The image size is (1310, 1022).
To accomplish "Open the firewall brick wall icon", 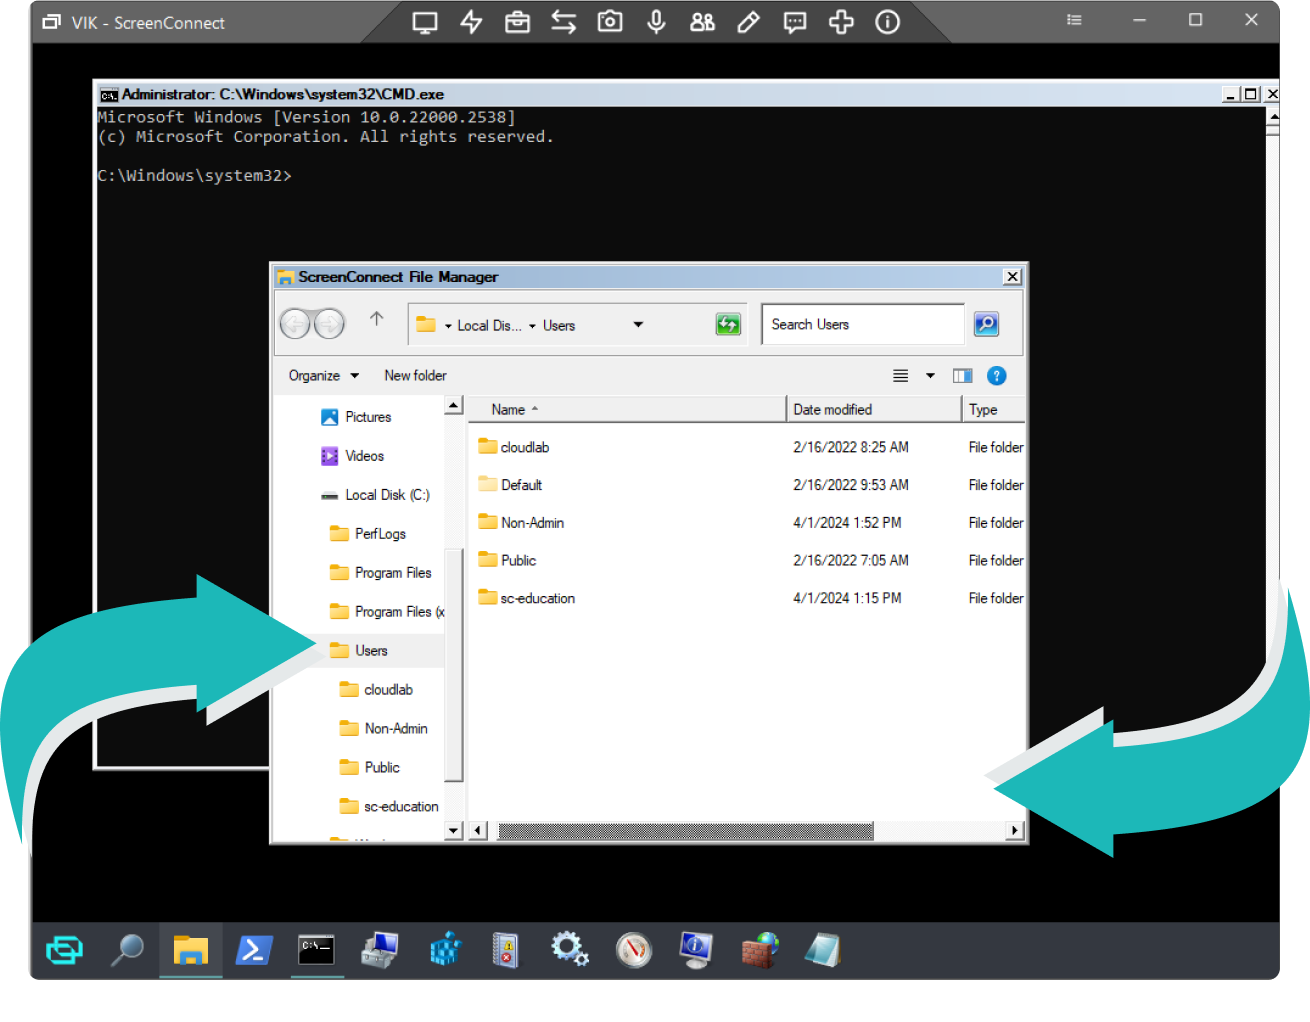I will (760, 949).
